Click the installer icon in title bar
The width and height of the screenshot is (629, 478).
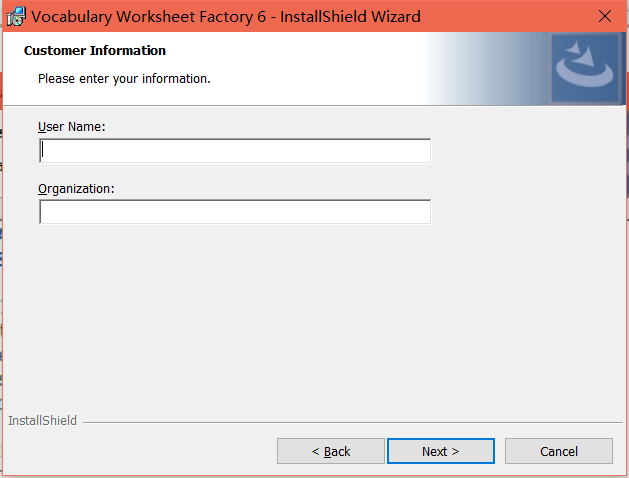tap(16, 16)
